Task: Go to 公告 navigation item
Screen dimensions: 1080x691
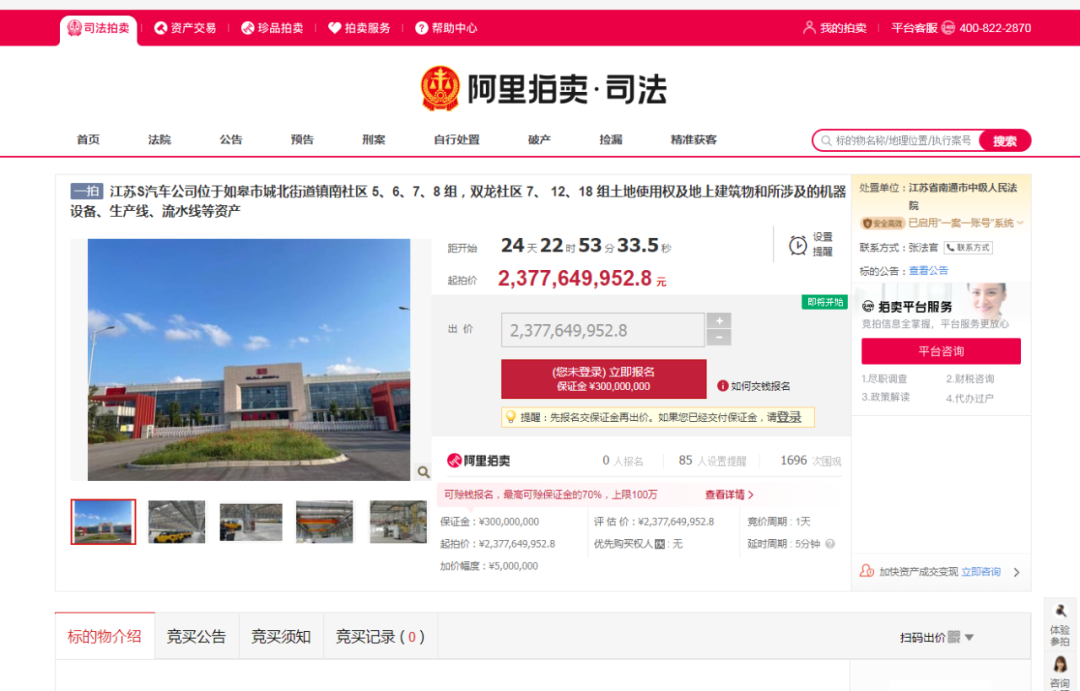Action: (x=231, y=140)
